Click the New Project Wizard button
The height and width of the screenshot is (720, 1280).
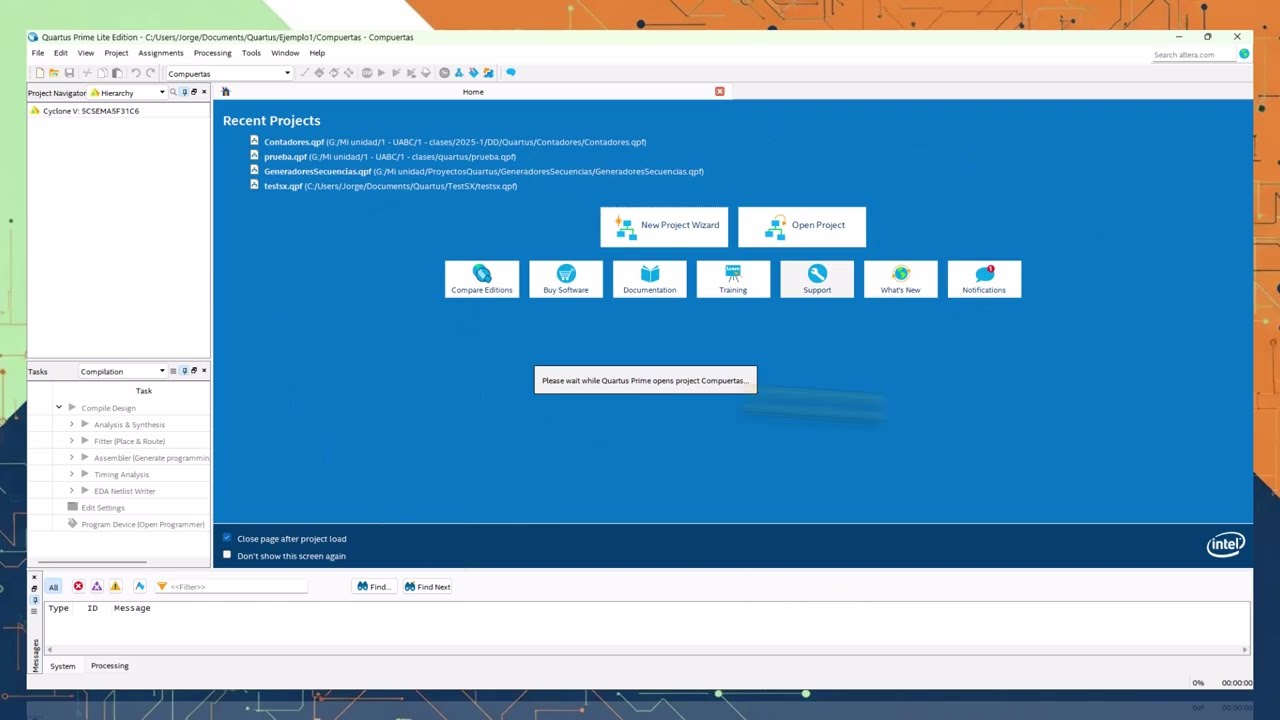pyautogui.click(x=664, y=226)
